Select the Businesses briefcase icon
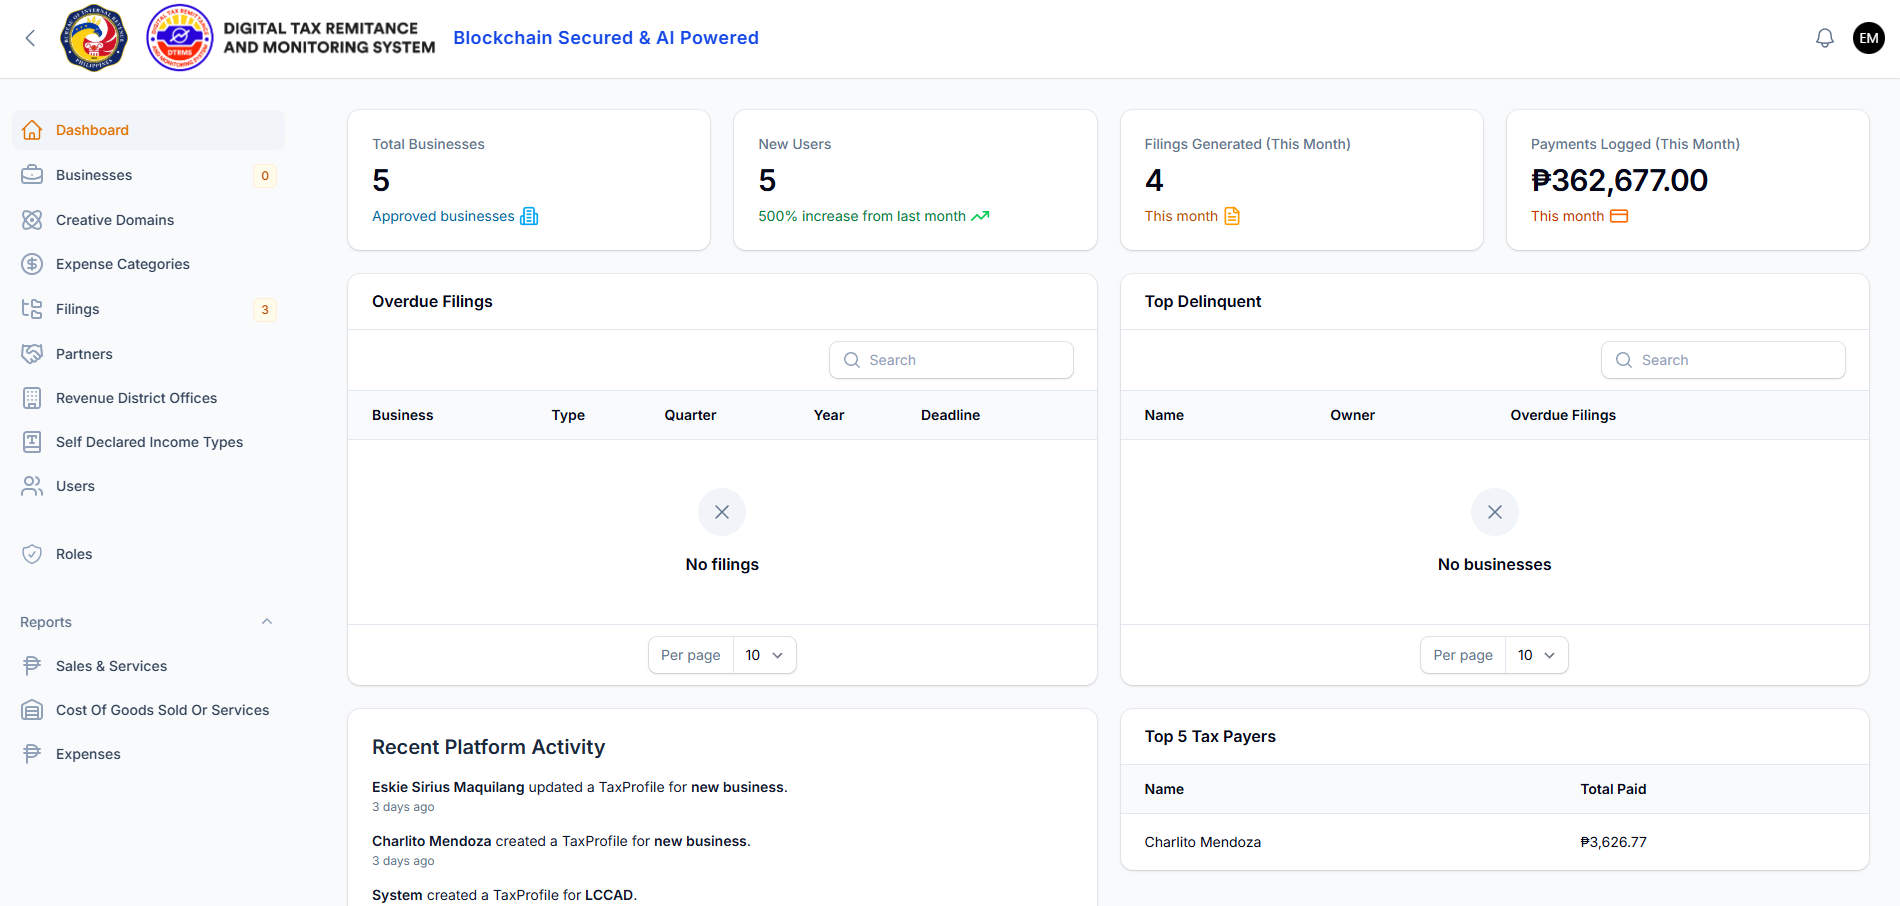 tap(33, 174)
